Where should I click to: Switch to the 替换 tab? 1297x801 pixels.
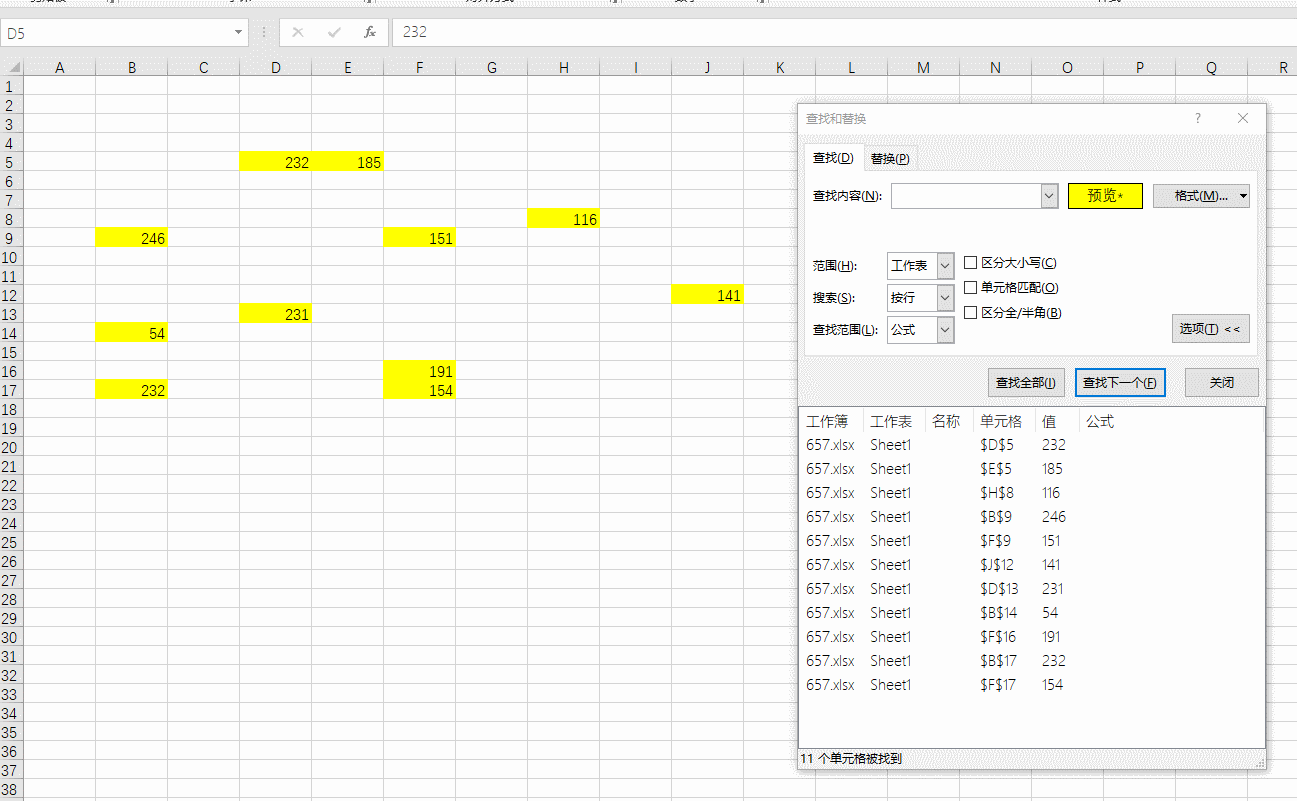tap(890, 158)
